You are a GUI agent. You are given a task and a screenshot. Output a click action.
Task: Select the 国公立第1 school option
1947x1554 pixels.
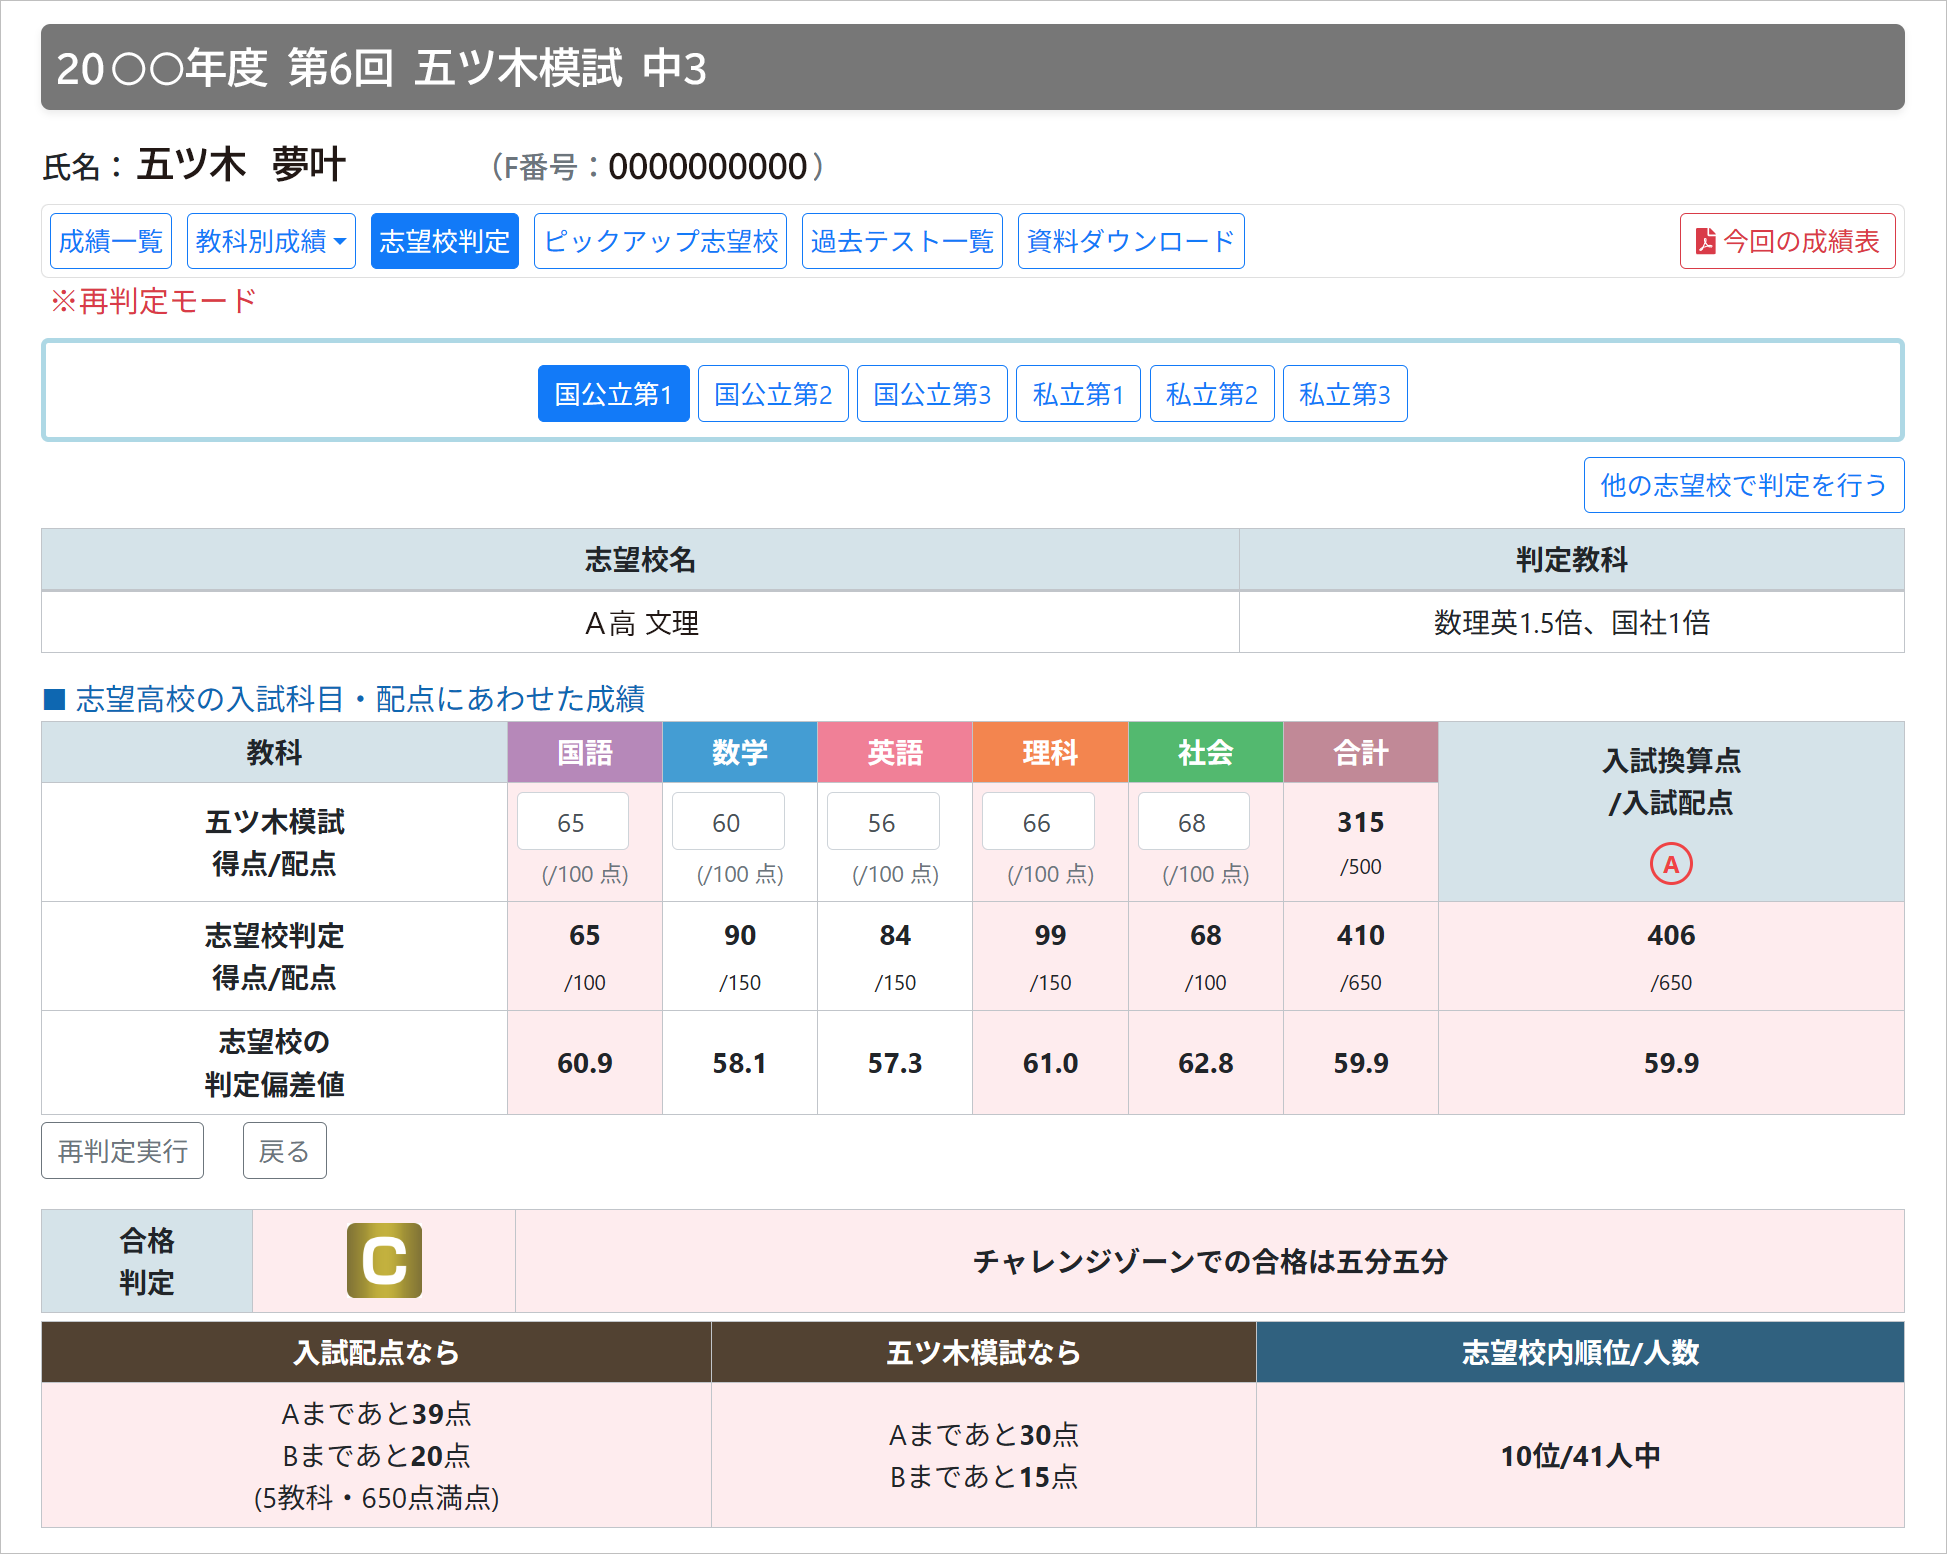[x=613, y=394]
